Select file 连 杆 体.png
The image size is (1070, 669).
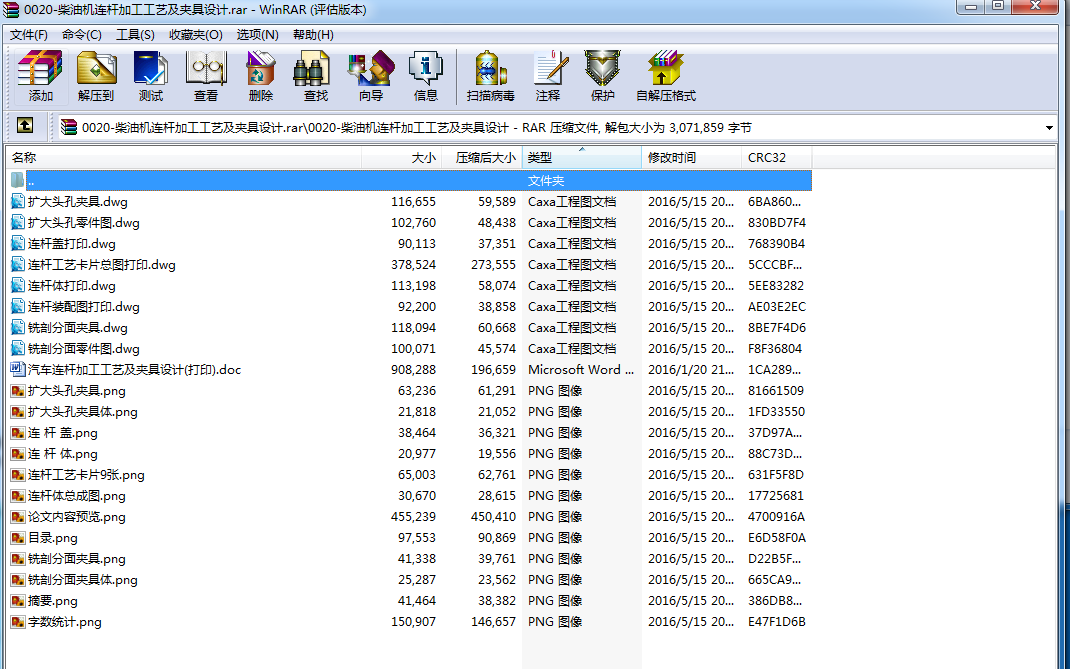[x=62, y=454]
